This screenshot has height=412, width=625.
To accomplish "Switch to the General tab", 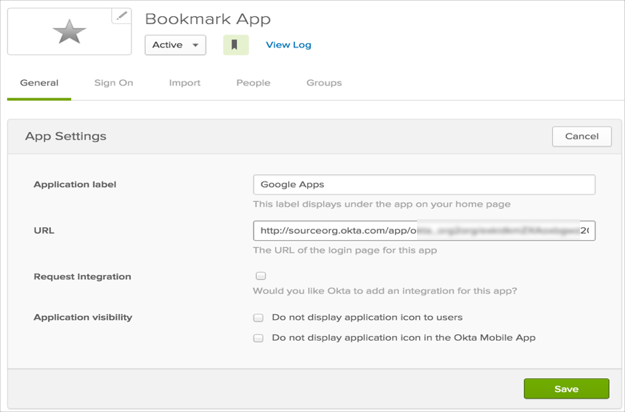I will [39, 83].
